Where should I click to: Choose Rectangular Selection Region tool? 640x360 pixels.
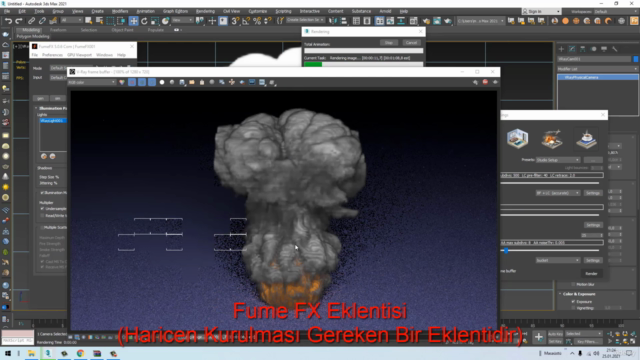point(110,21)
